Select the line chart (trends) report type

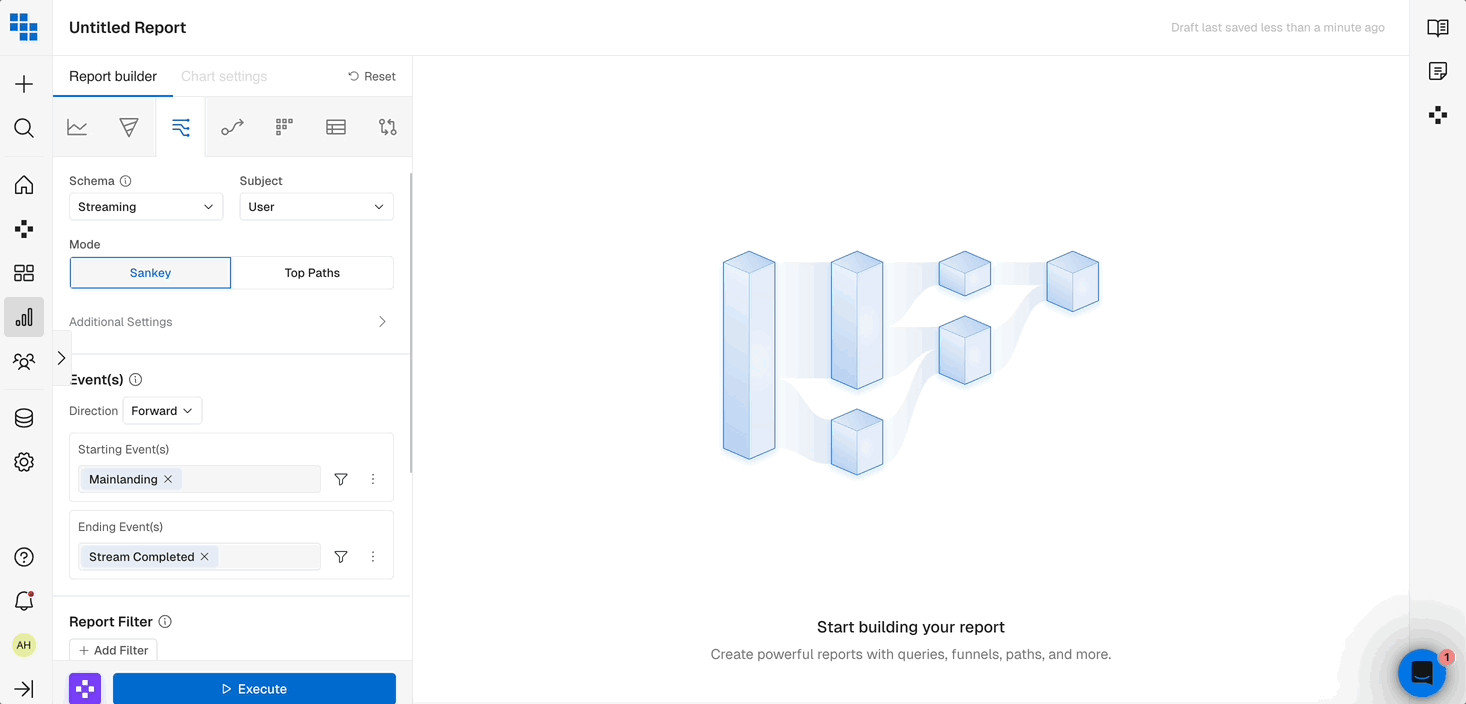click(x=77, y=127)
